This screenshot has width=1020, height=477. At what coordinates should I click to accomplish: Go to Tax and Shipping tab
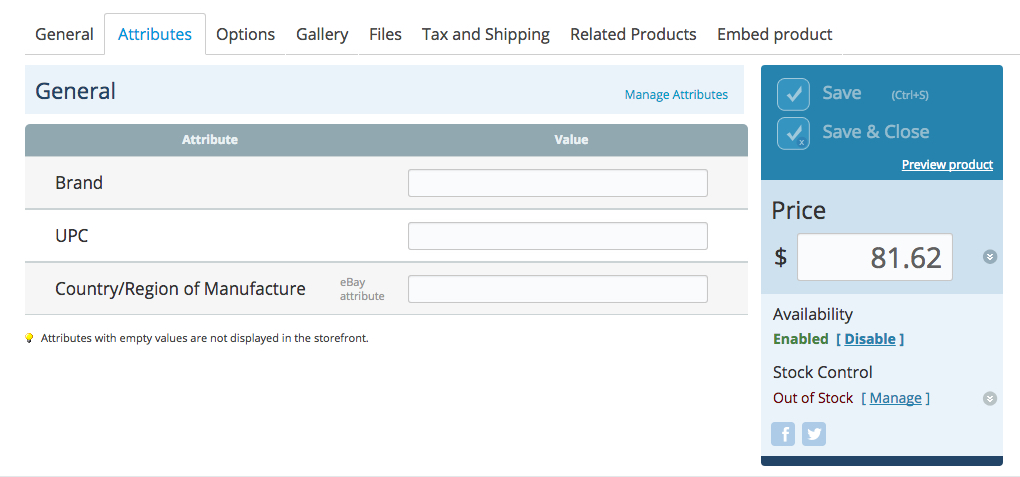(x=485, y=34)
